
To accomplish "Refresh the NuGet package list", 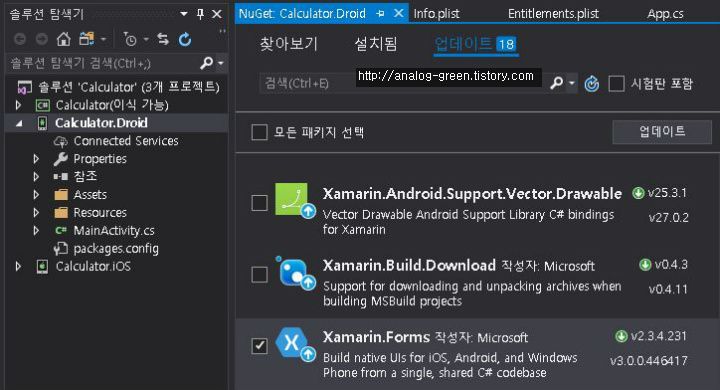I will [592, 84].
